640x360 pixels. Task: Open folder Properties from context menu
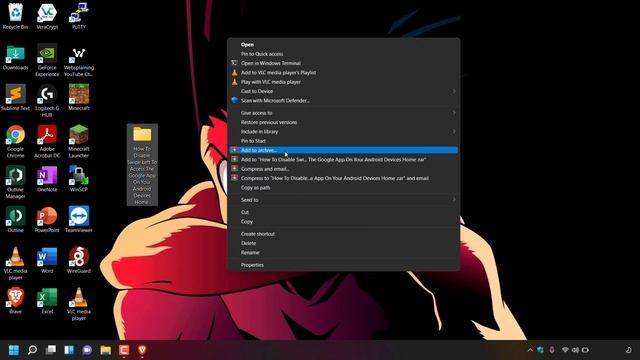[344, 265]
